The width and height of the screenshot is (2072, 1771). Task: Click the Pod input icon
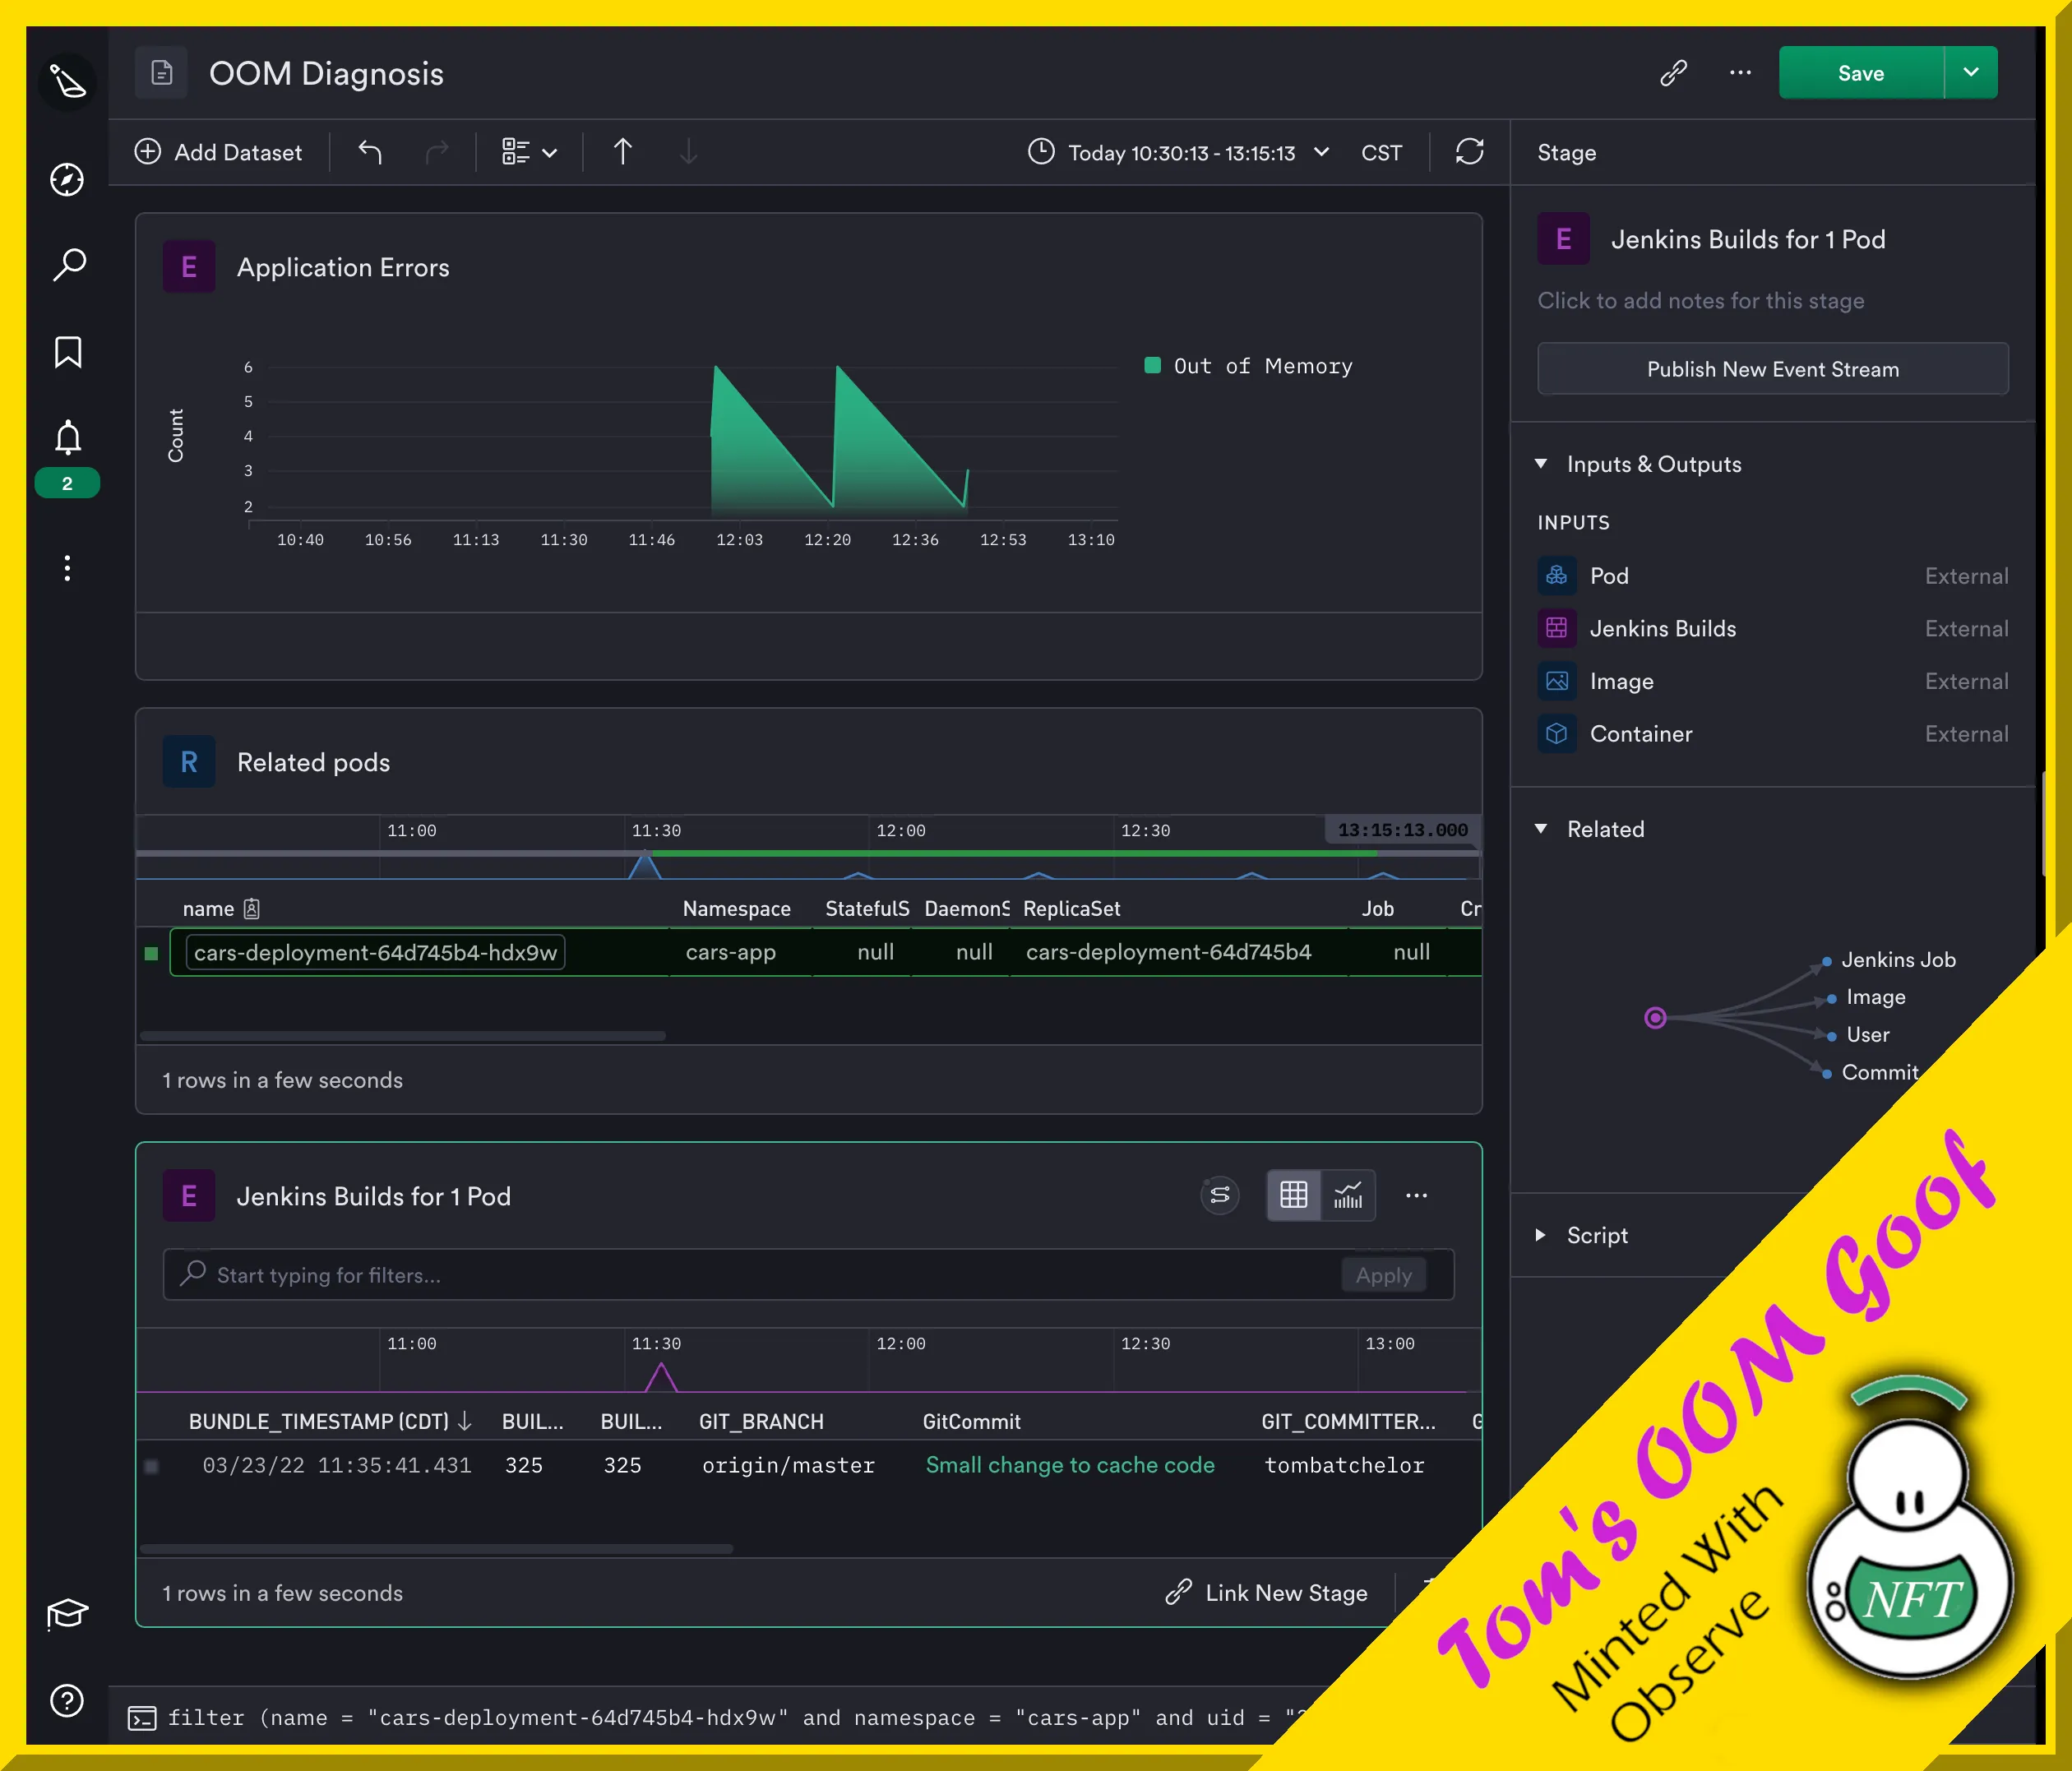tap(1557, 575)
